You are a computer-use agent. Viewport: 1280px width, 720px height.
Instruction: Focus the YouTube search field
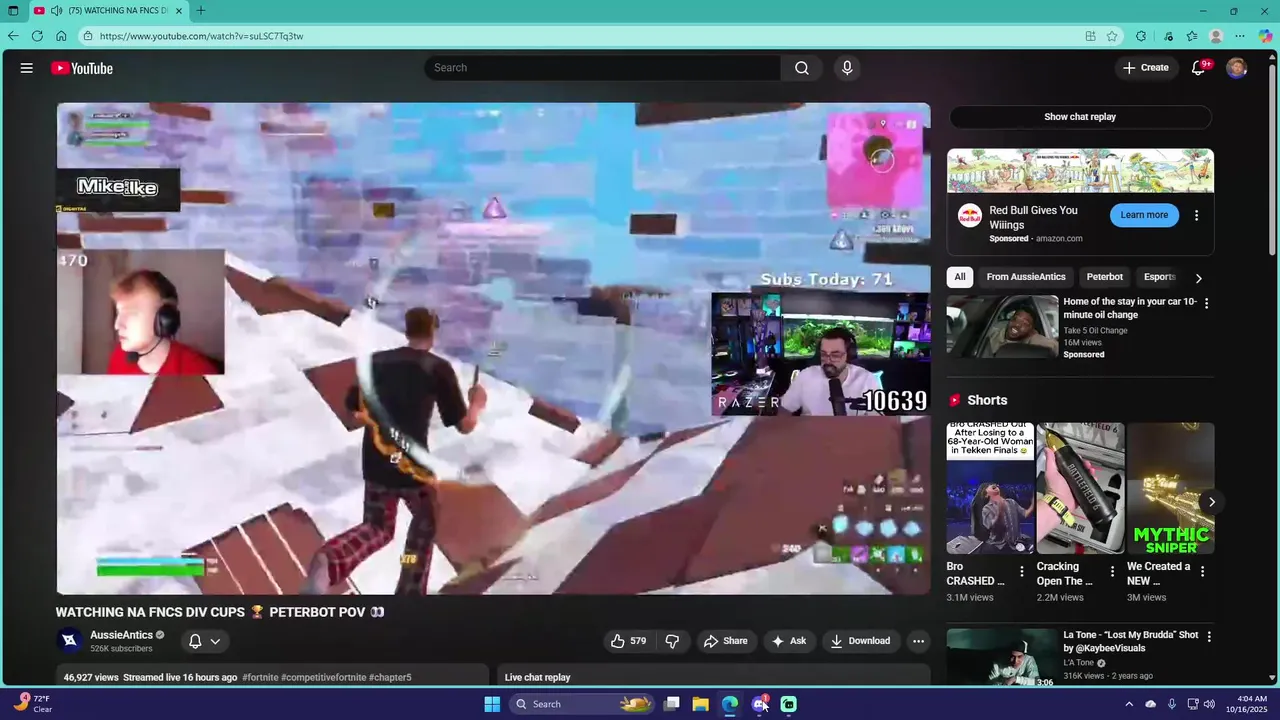coord(603,68)
